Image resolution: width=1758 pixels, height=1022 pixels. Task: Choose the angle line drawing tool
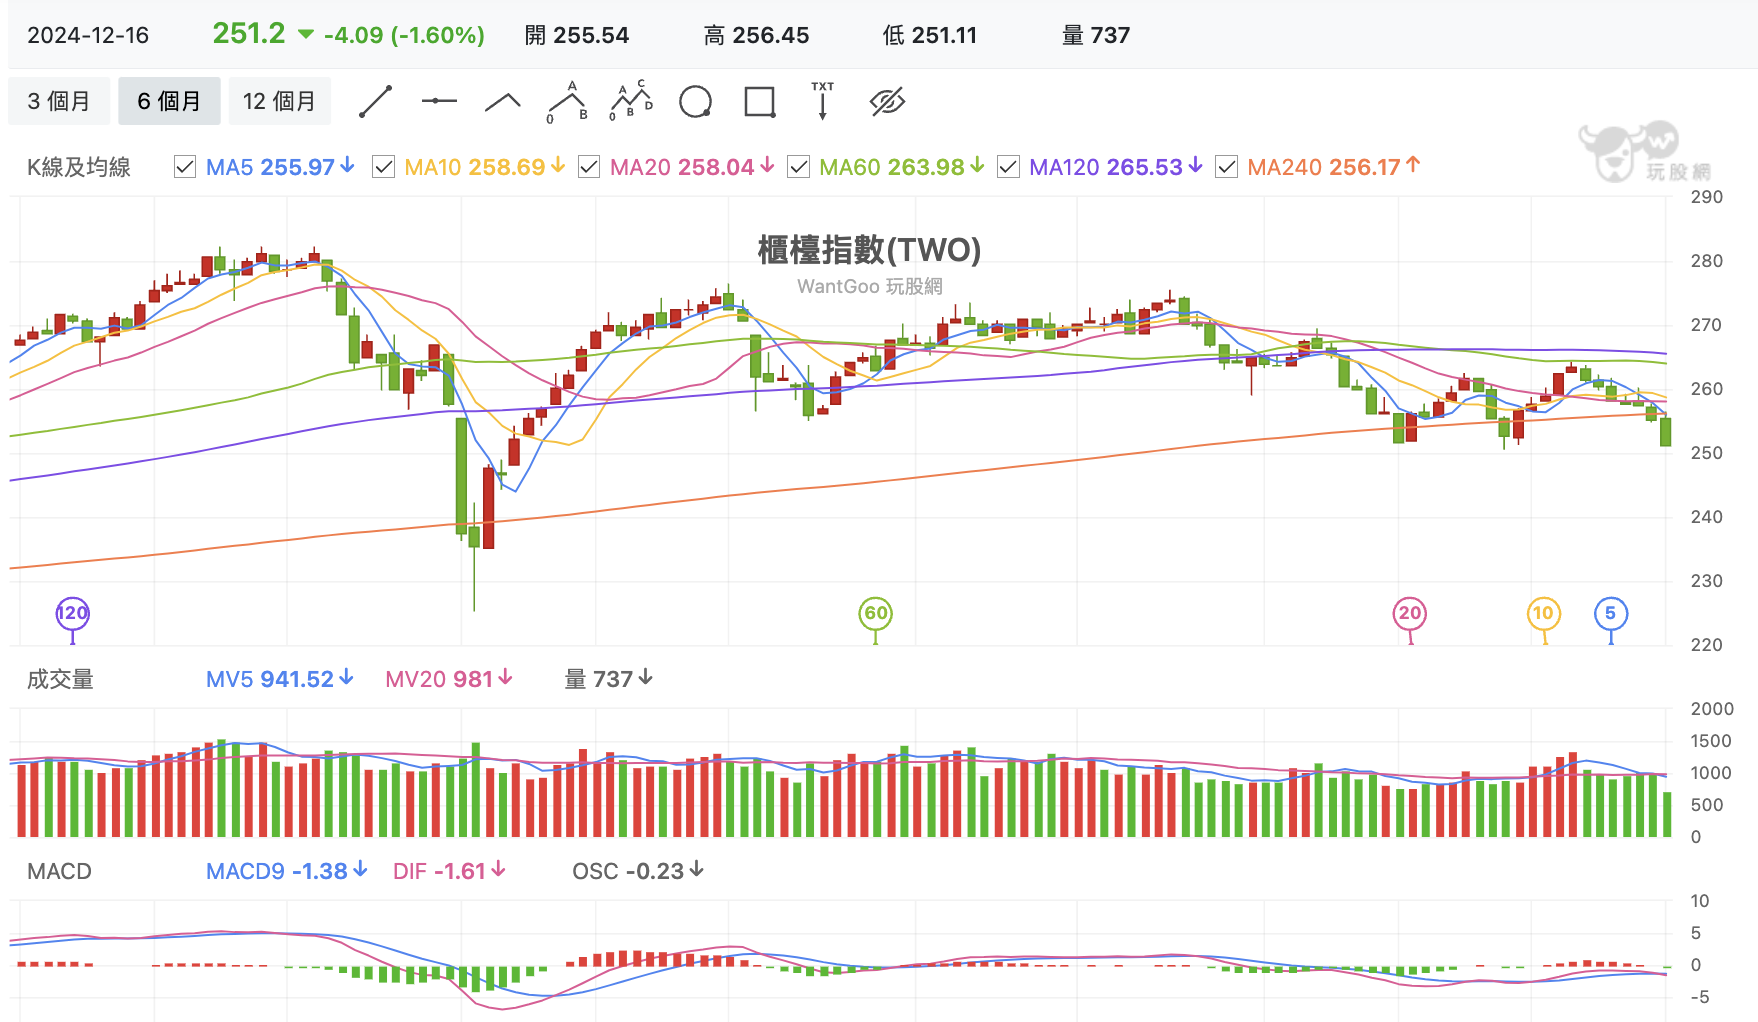pyautogui.click(x=503, y=101)
